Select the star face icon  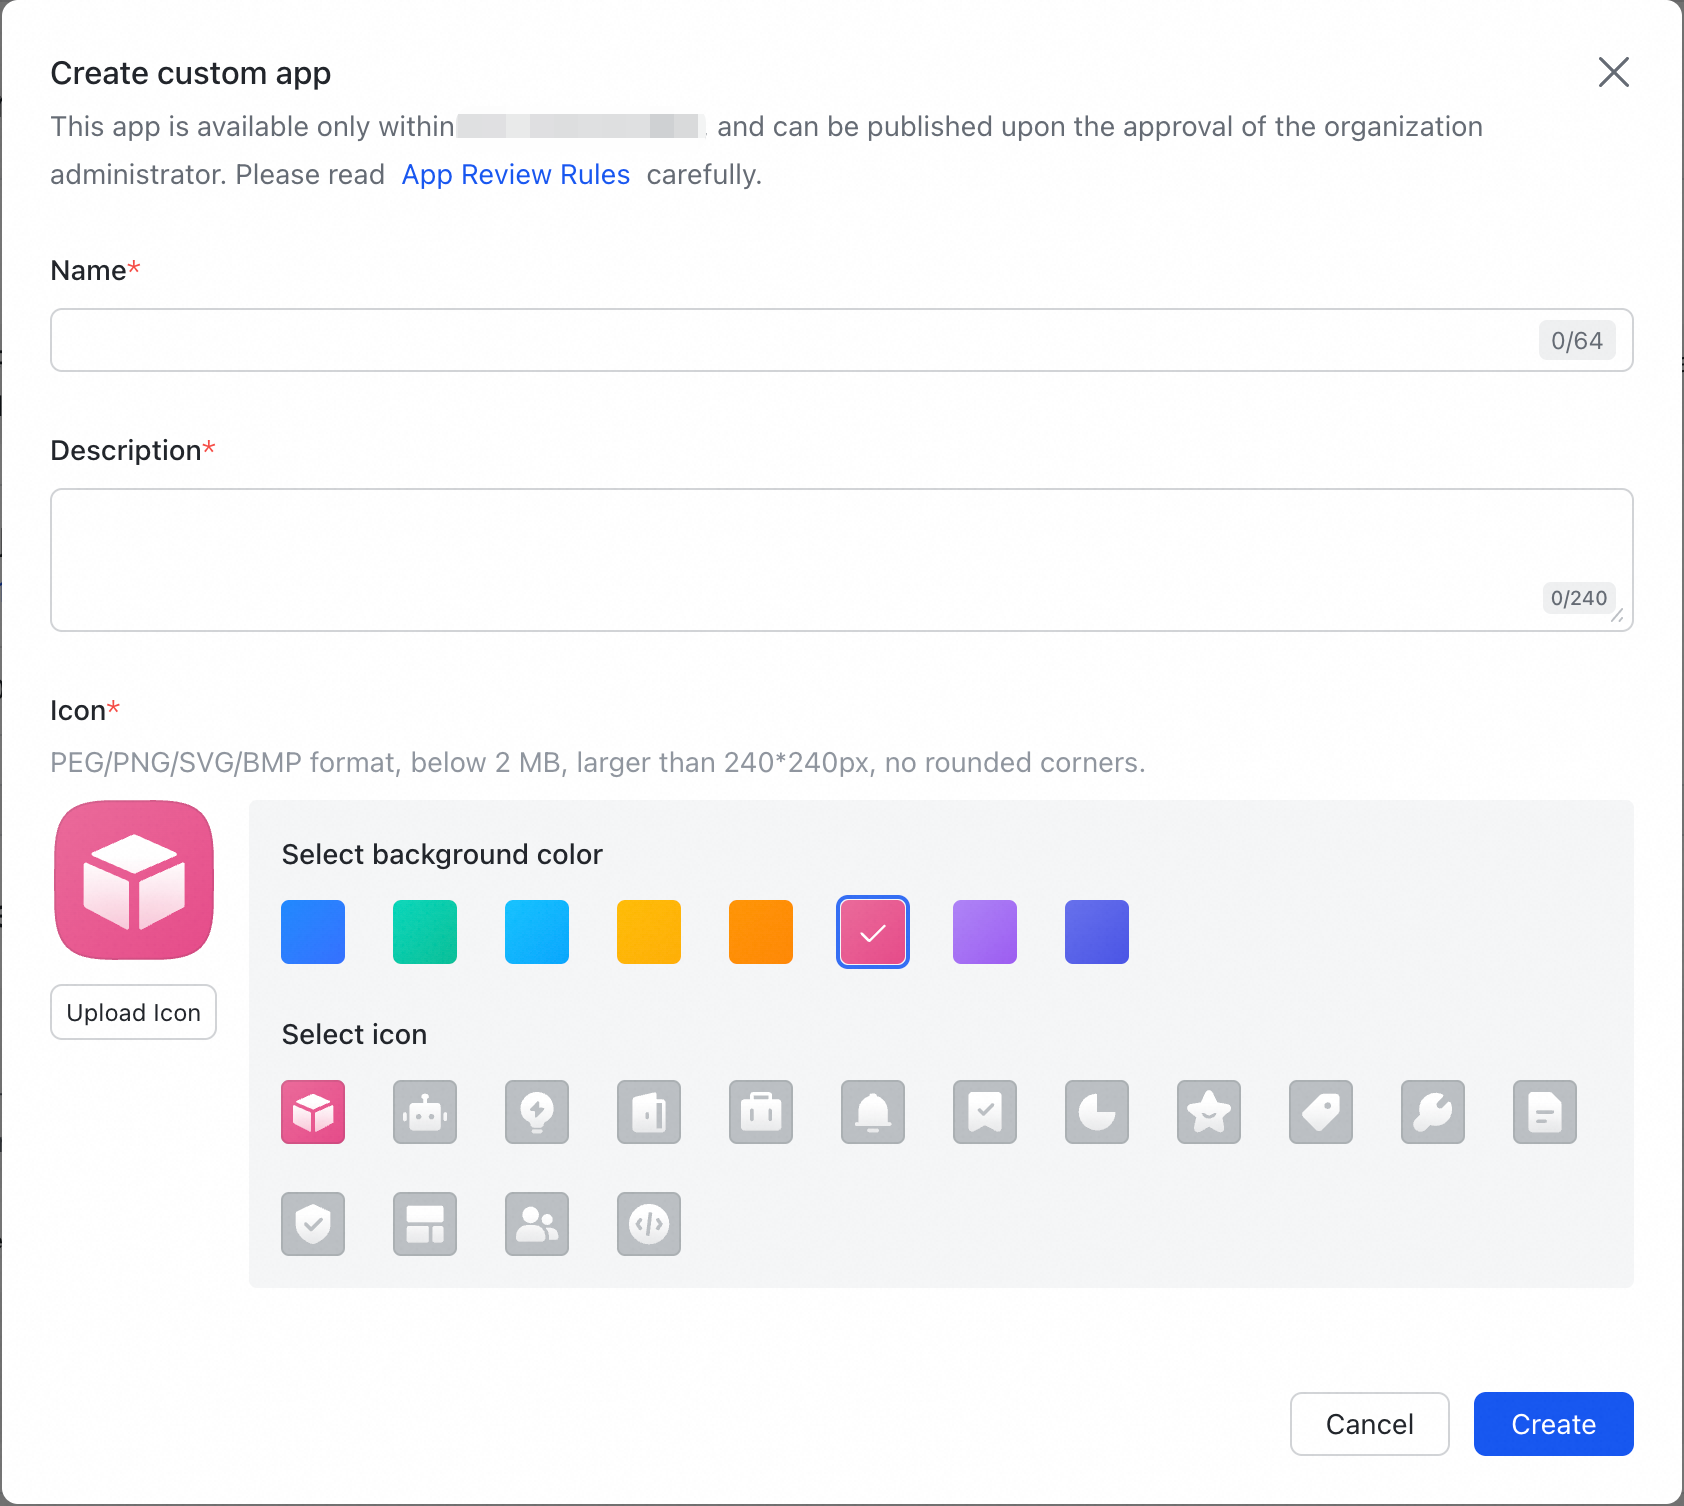click(1209, 1112)
